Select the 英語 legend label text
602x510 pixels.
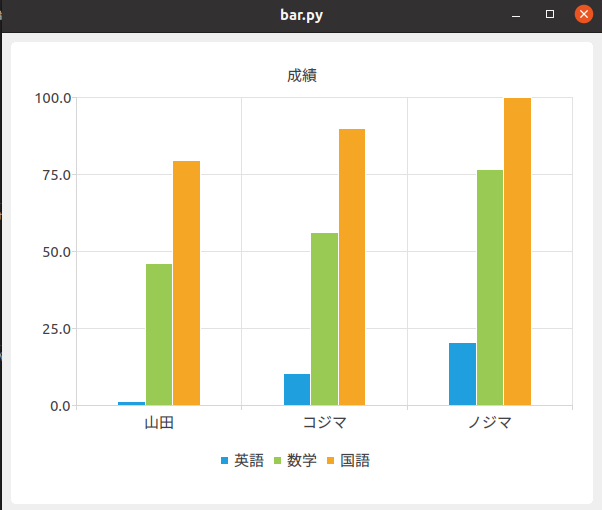(249, 461)
